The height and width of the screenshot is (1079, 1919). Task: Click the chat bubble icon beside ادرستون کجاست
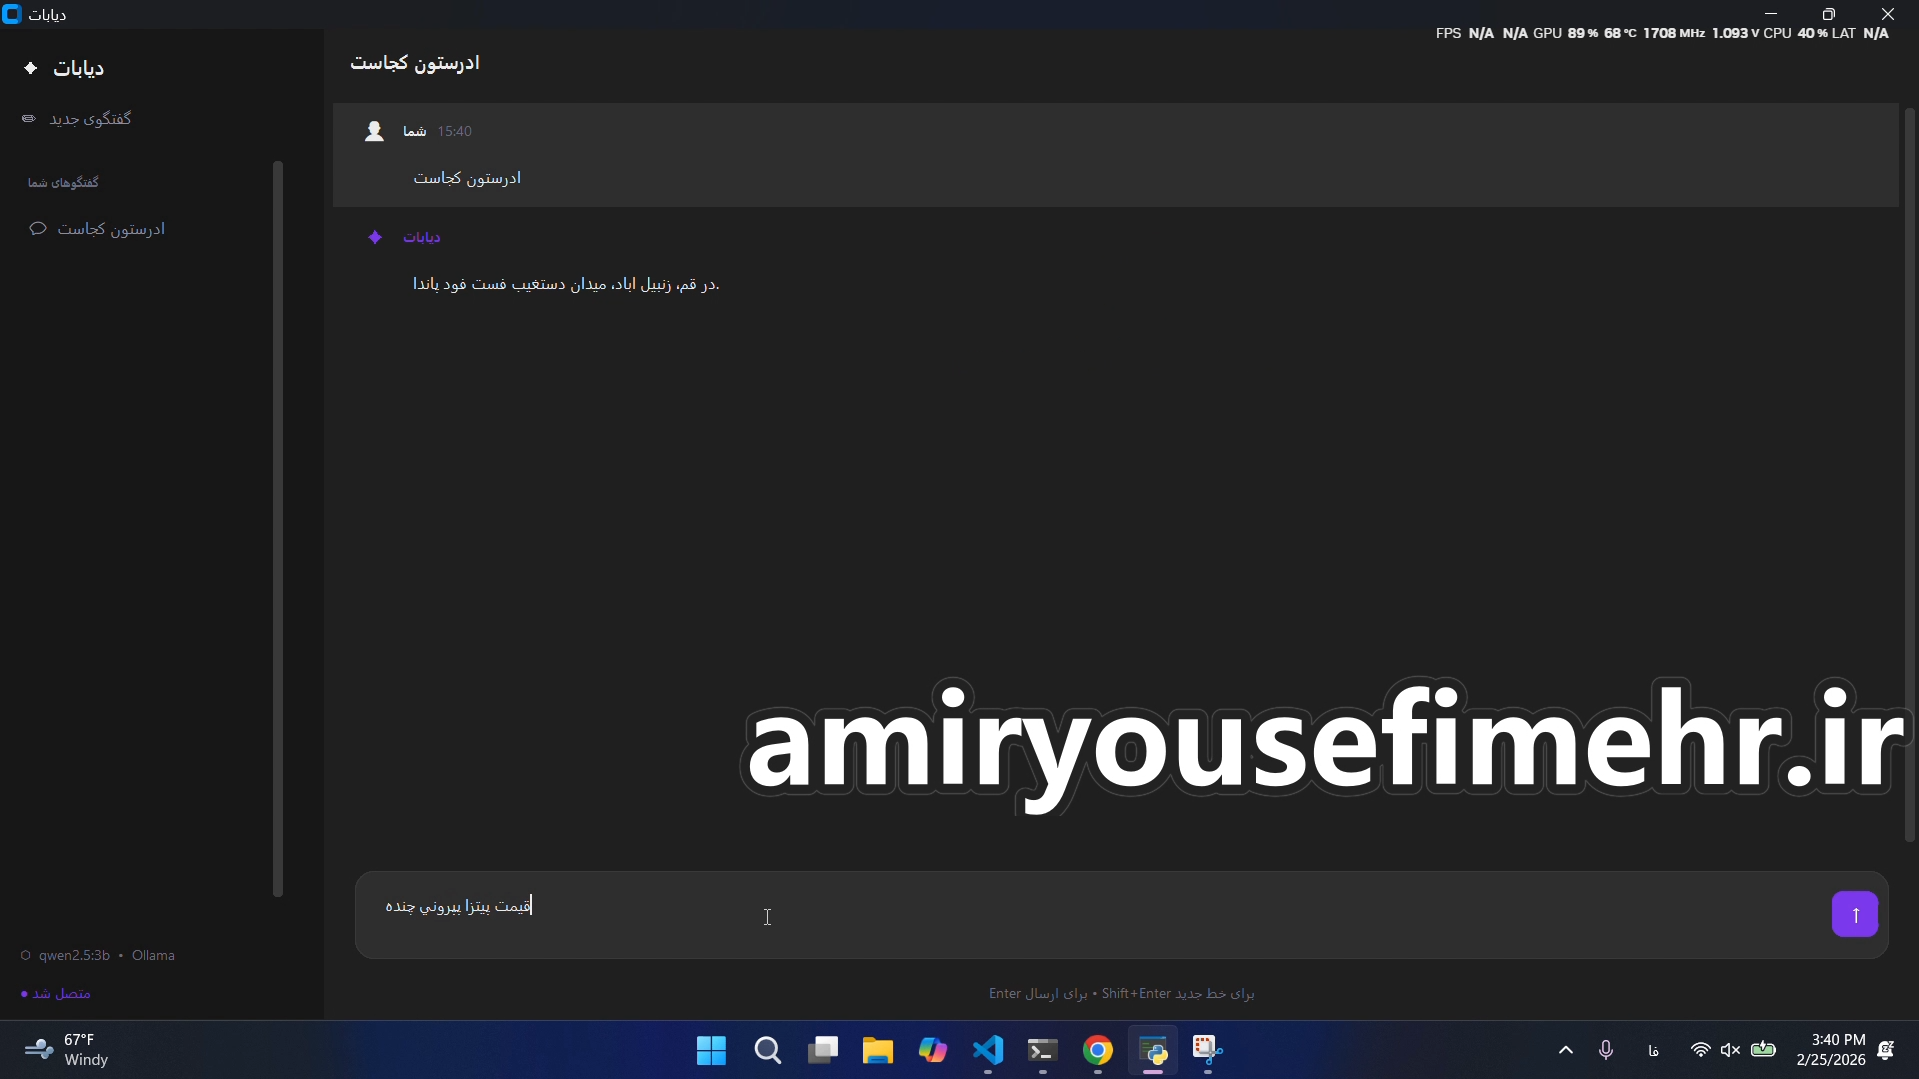pyautogui.click(x=38, y=229)
